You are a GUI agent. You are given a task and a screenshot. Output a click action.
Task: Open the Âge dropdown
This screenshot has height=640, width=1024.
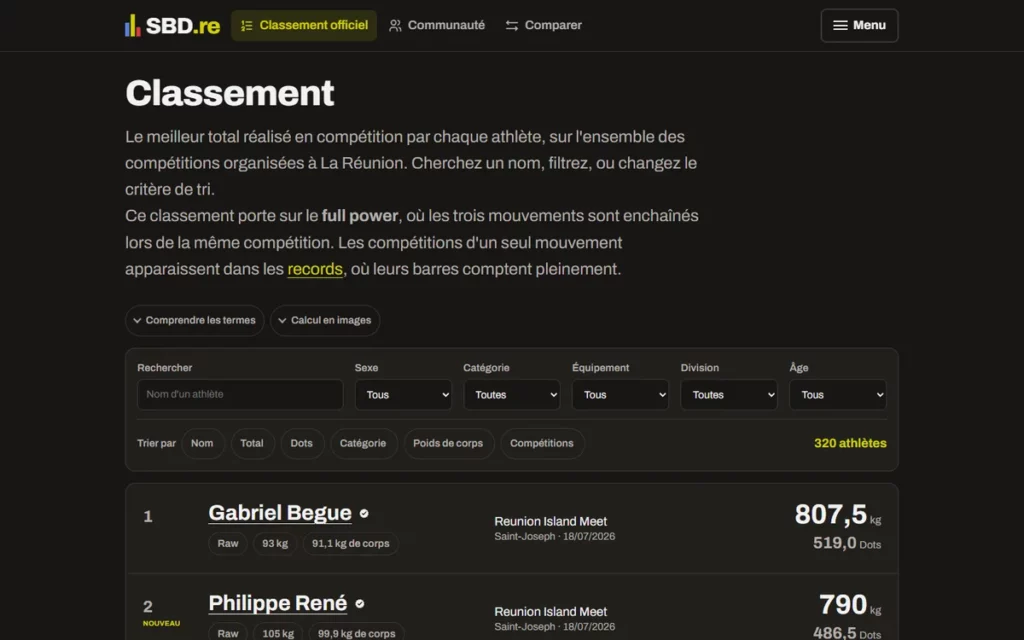[838, 394]
